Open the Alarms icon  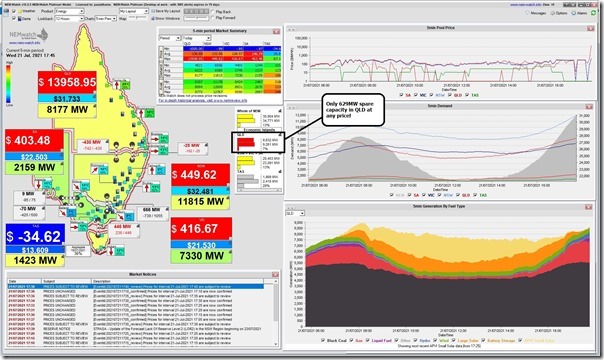pyautogui.click(x=573, y=13)
